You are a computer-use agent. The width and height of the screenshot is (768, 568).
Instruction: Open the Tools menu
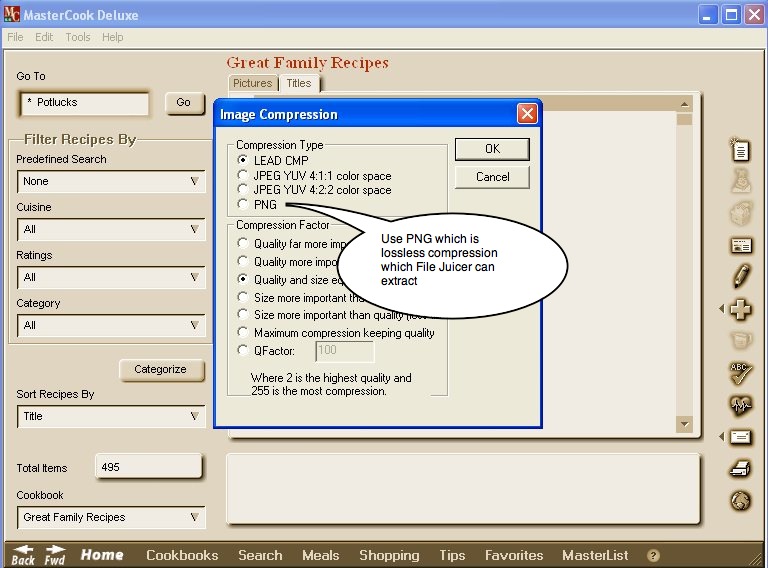(x=78, y=37)
